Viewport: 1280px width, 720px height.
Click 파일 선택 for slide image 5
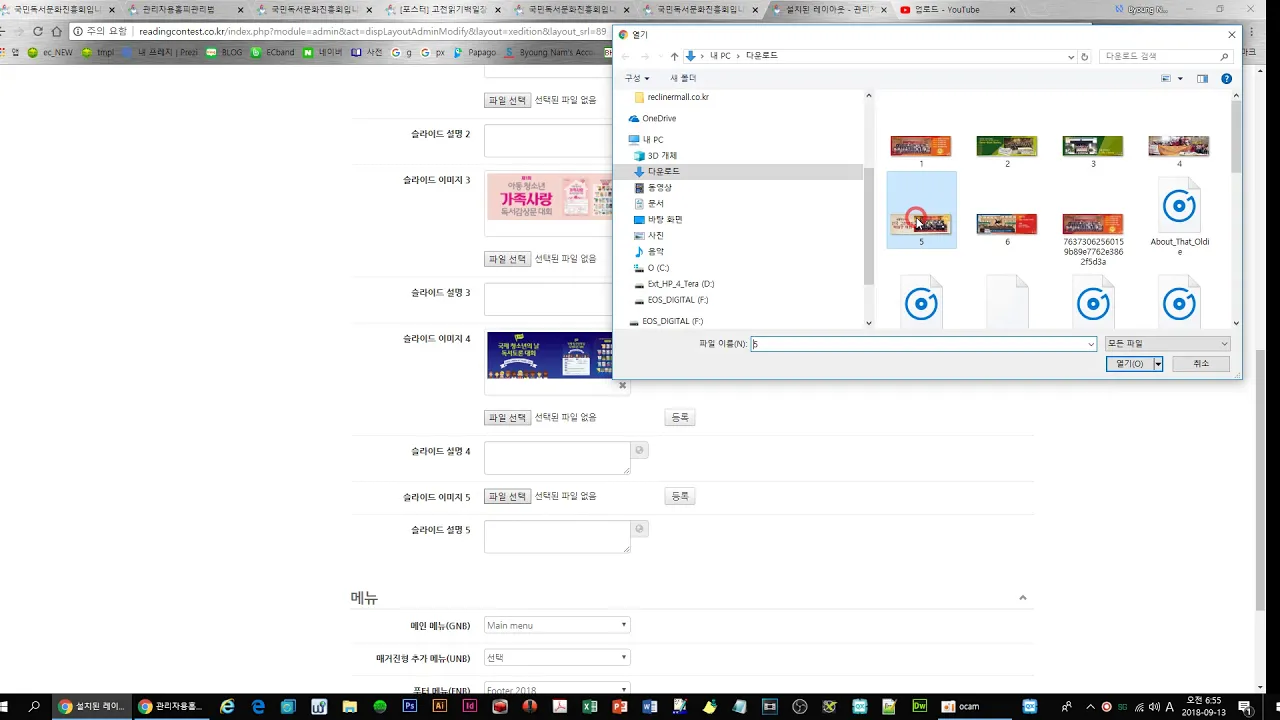click(507, 497)
